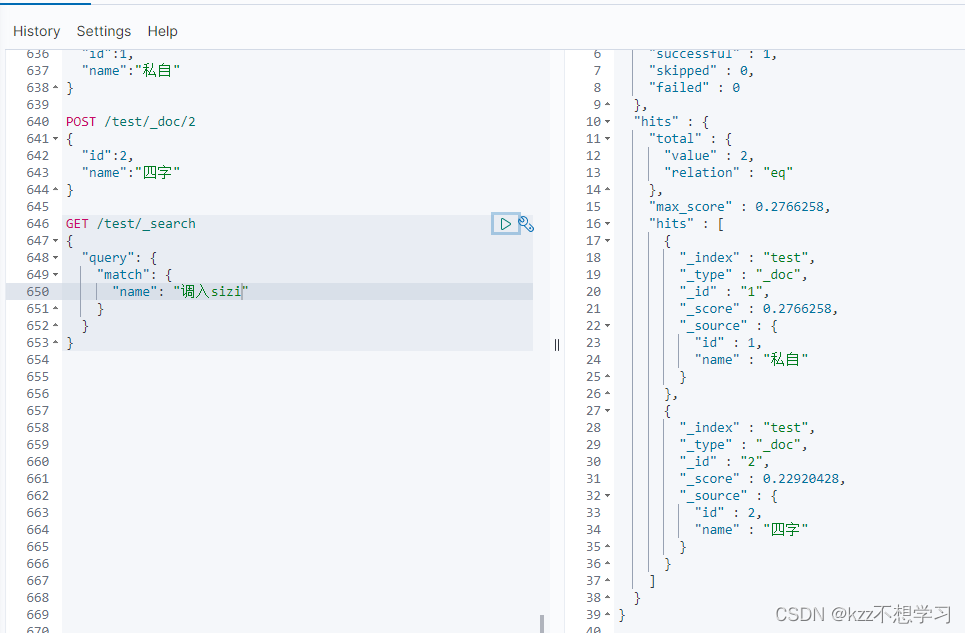The width and height of the screenshot is (965, 633).
Task: Run the GET /test/_search request
Action: point(505,224)
